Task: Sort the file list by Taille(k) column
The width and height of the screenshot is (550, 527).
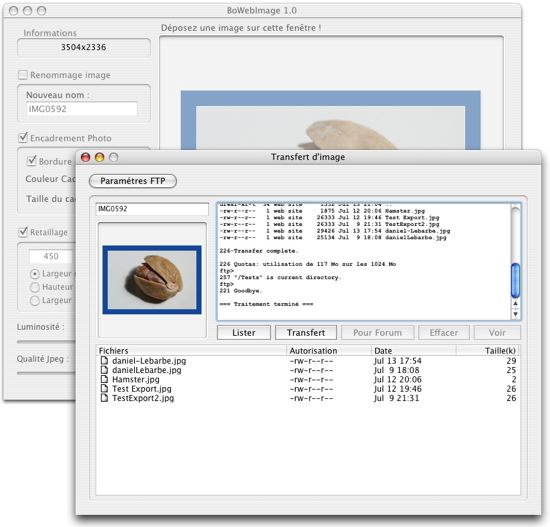Action: (488, 351)
